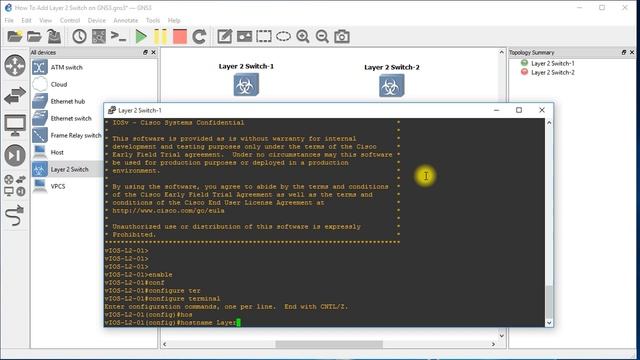Click the zoom in magnifier icon
Viewport: 640px width, 360px height.
[303, 37]
